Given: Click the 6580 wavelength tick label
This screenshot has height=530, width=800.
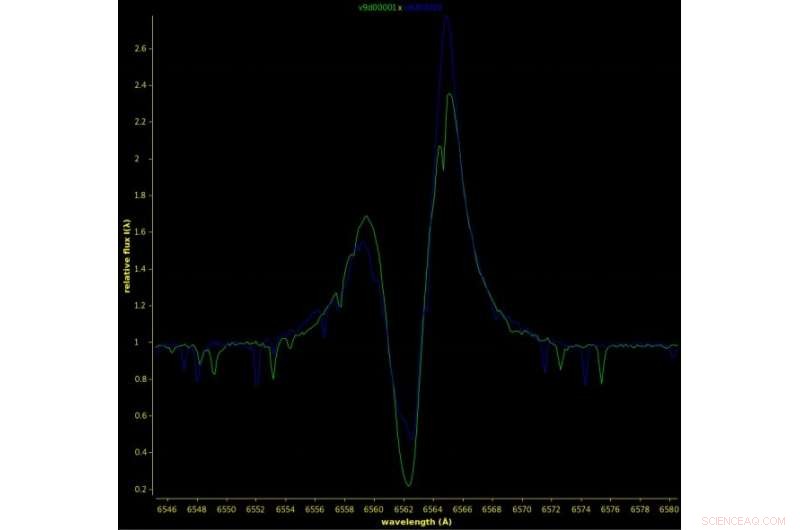Looking at the screenshot, I should click(x=668, y=508).
